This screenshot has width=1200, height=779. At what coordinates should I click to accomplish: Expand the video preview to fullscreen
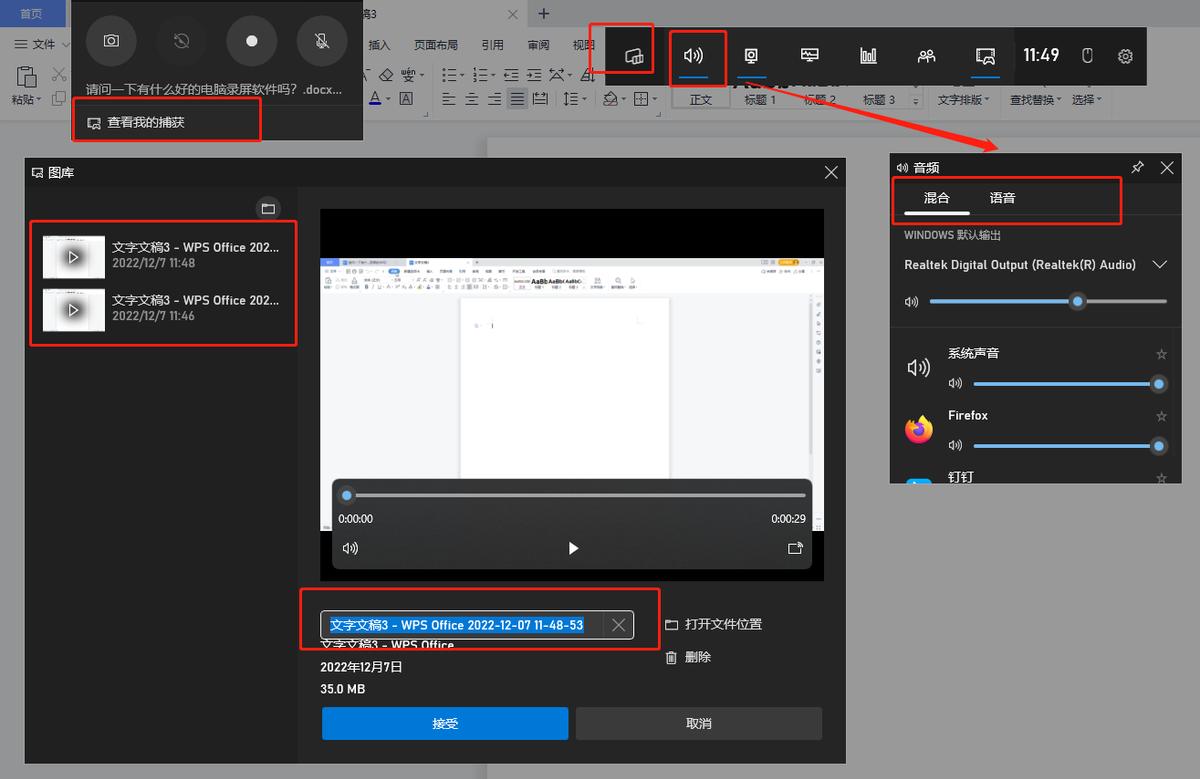tap(795, 548)
